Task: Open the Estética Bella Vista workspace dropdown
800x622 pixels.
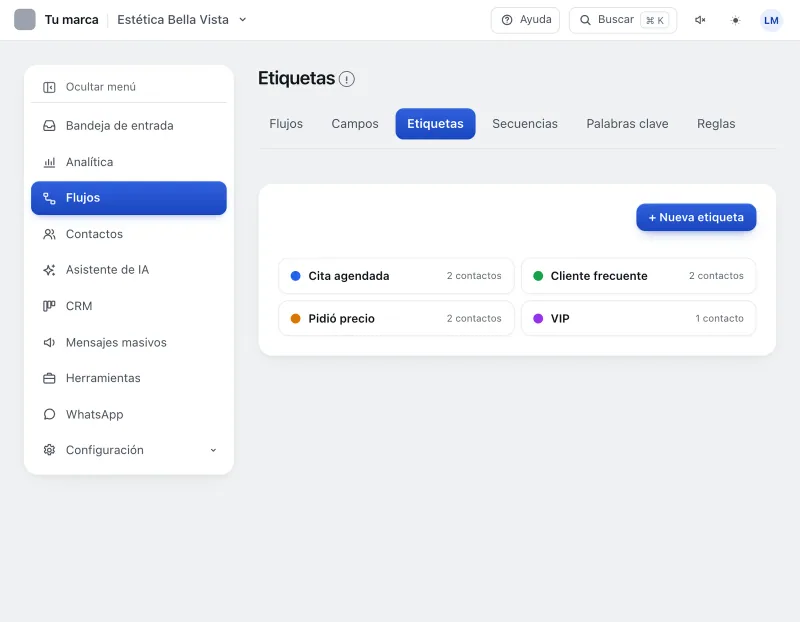Action: [x=182, y=20]
